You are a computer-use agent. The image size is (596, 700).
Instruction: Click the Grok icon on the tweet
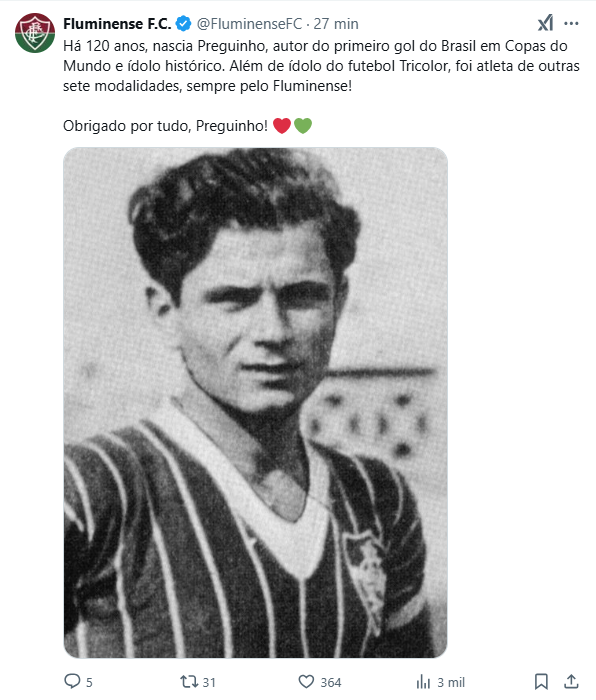point(545,23)
